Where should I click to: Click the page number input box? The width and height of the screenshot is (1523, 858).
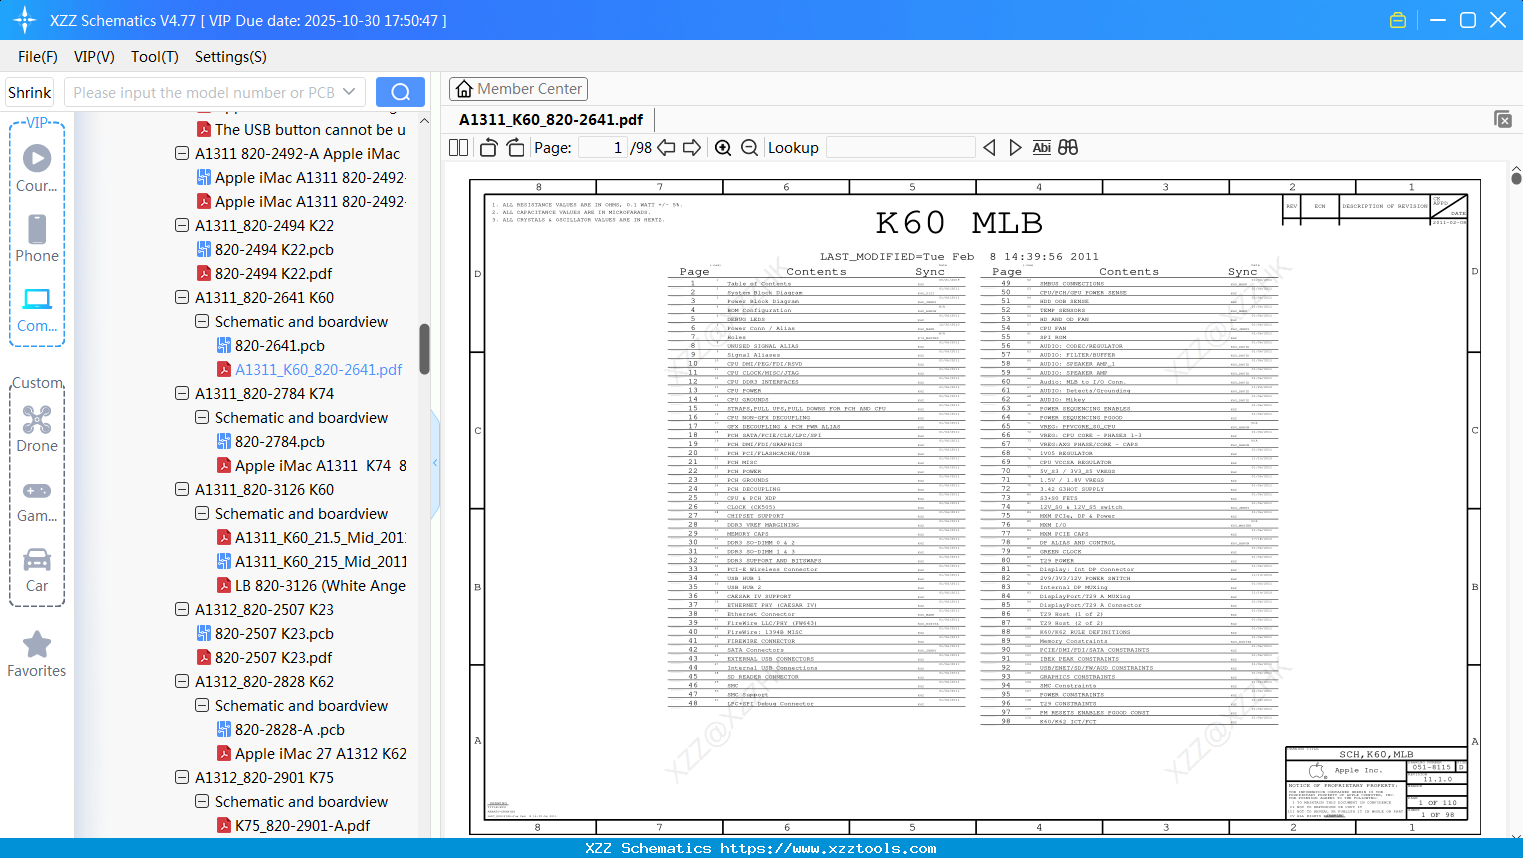pos(603,148)
